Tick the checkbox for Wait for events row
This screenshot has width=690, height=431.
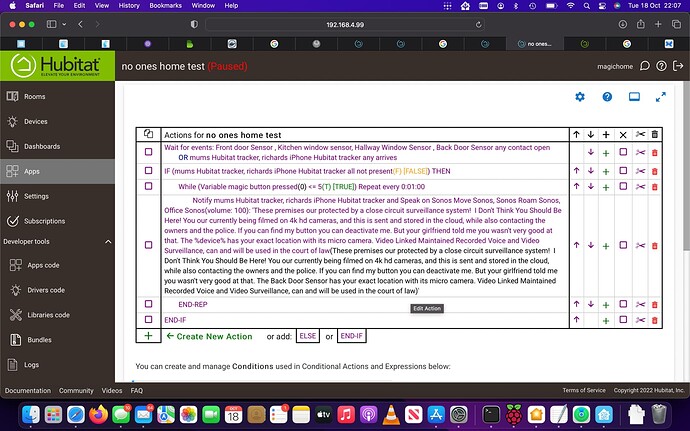coord(623,152)
